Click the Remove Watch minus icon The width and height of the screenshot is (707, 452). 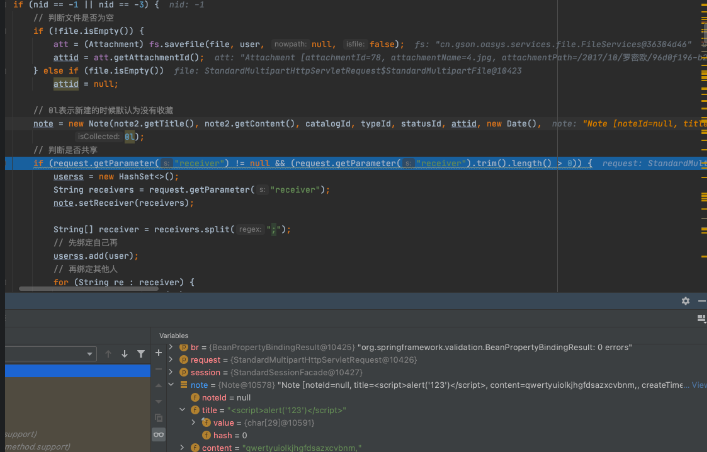(158, 370)
